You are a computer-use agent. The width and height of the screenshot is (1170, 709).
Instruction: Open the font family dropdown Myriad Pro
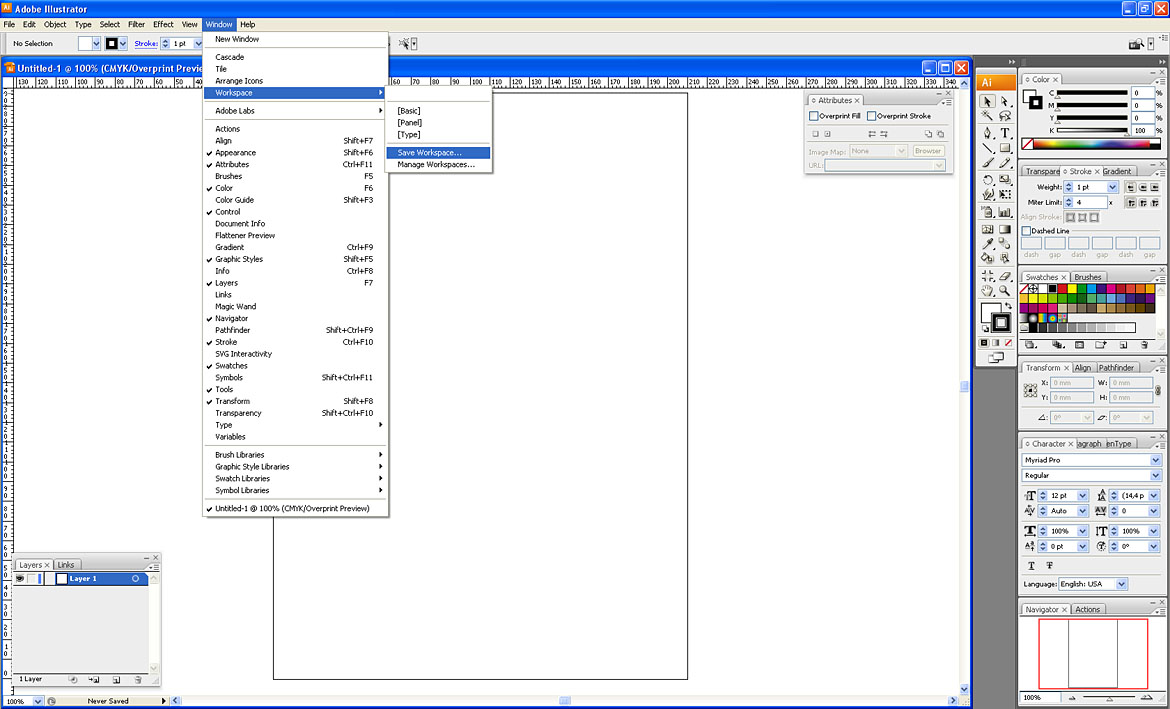(x=1156, y=460)
